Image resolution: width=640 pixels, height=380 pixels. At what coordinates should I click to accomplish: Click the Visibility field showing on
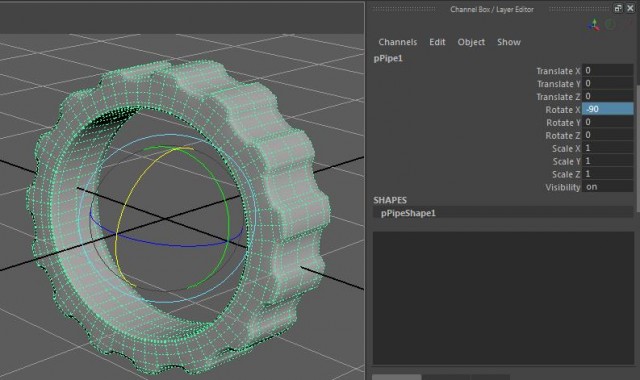608,187
